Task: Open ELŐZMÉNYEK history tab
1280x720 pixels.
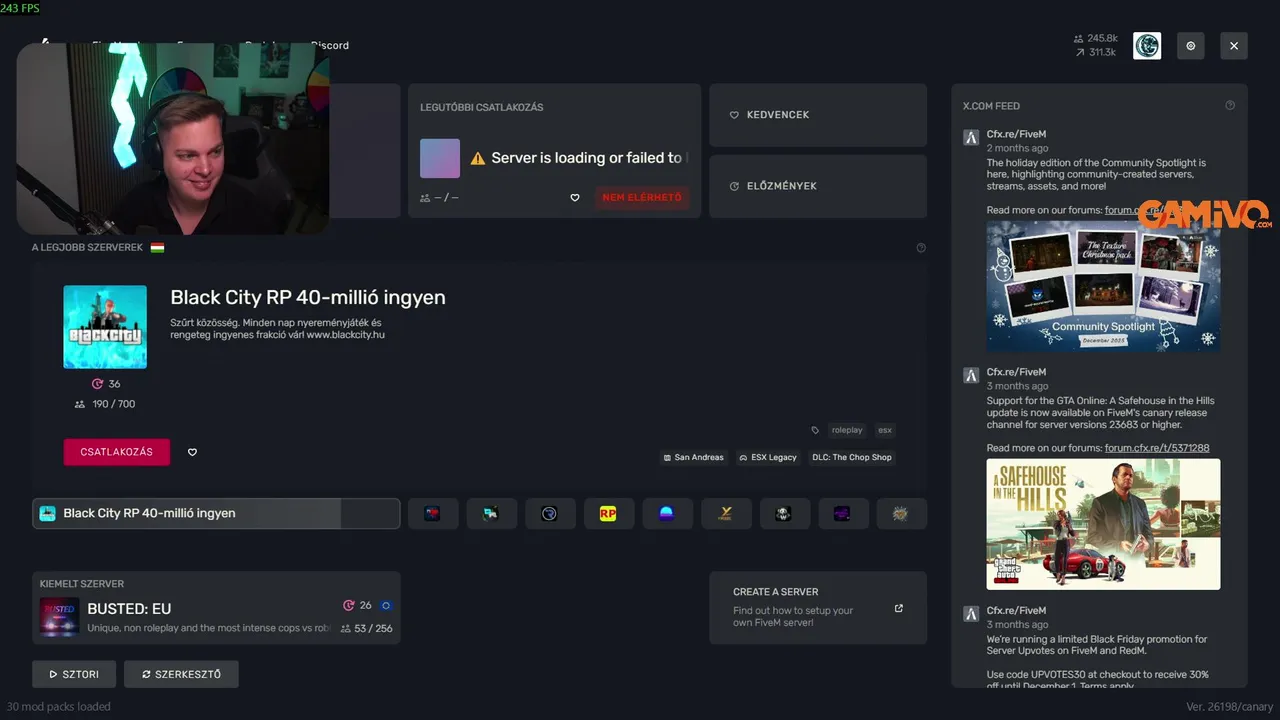Action: click(818, 186)
